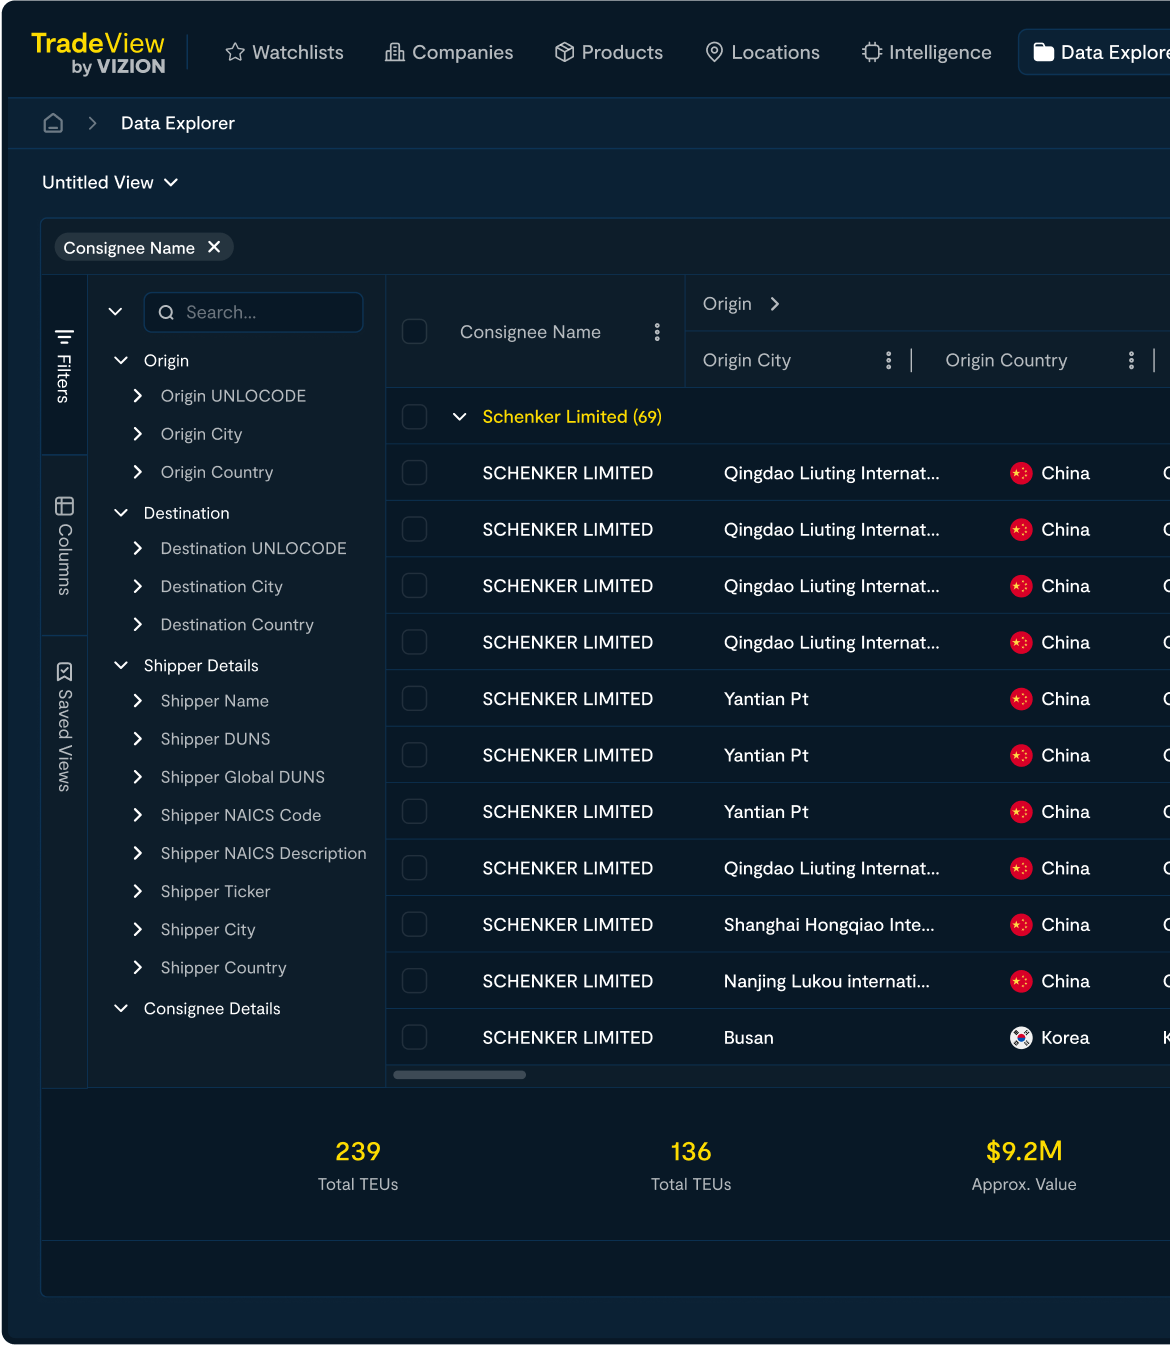The image size is (1170, 1345).
Task: Click the Locations pin icon
Action: 714,52
